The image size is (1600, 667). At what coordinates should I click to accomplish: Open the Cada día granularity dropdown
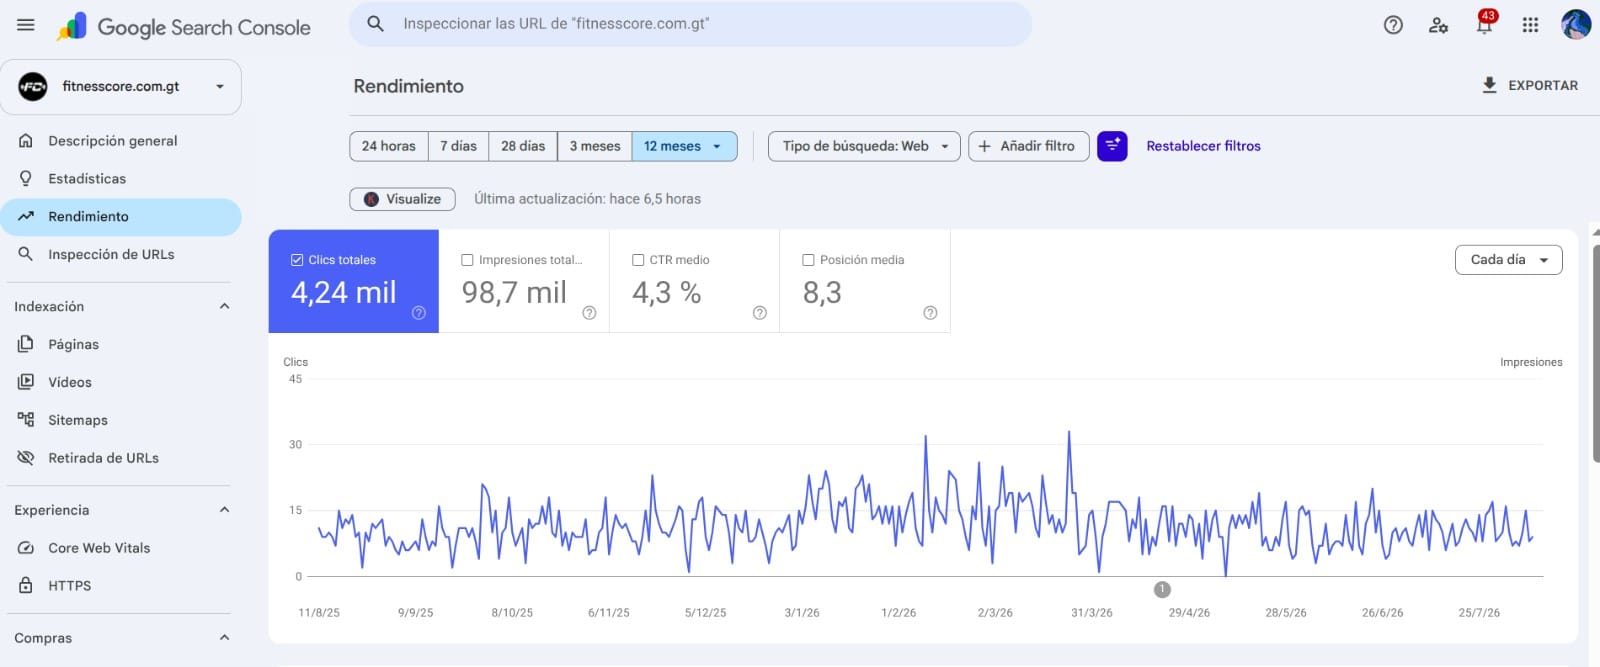tap(1508, 260)
